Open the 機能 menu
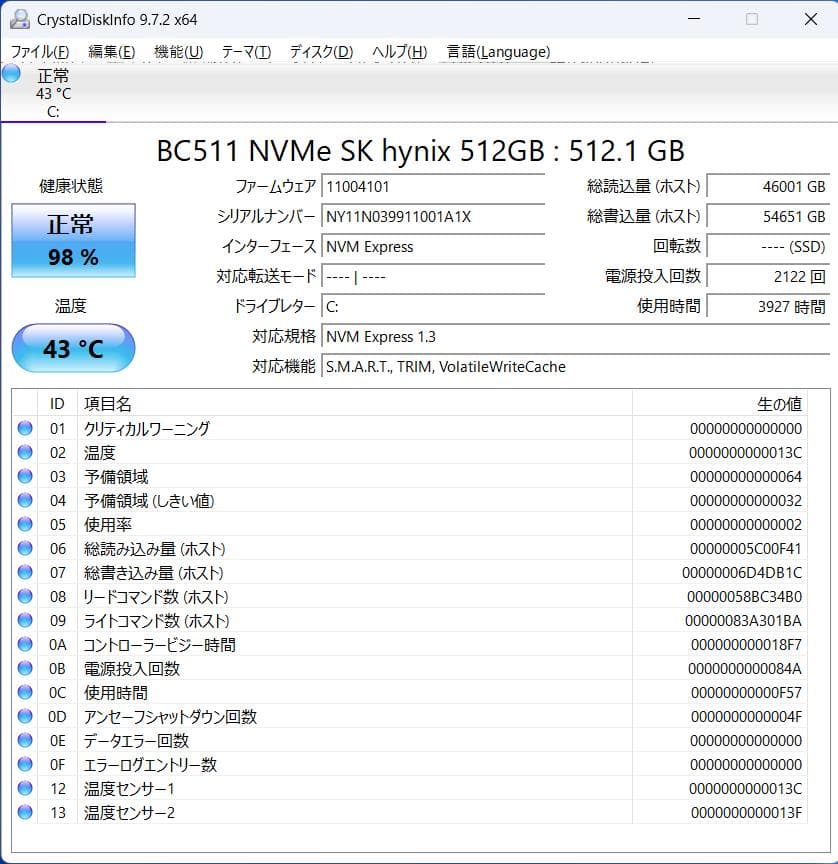Viewport: 838px width, 864px height. 178,51
